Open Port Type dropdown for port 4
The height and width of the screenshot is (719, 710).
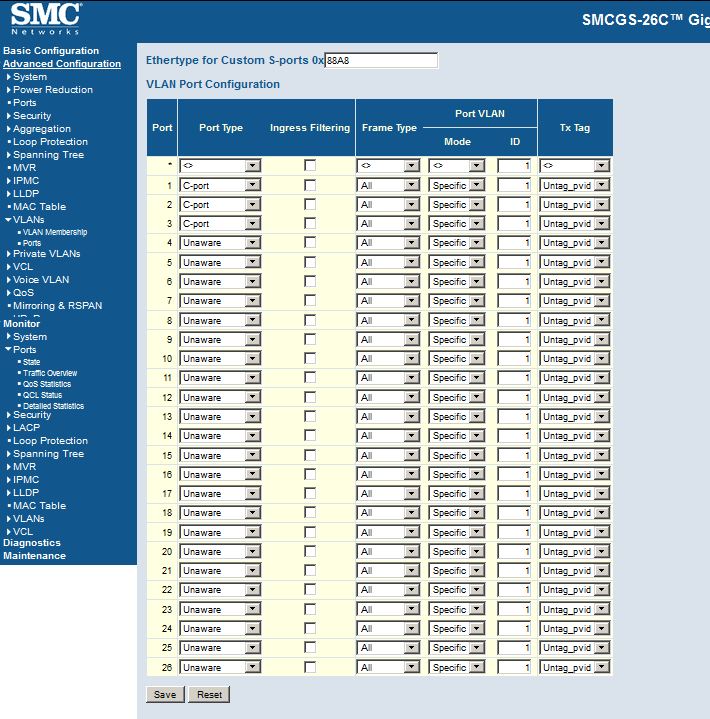[220, 243]
